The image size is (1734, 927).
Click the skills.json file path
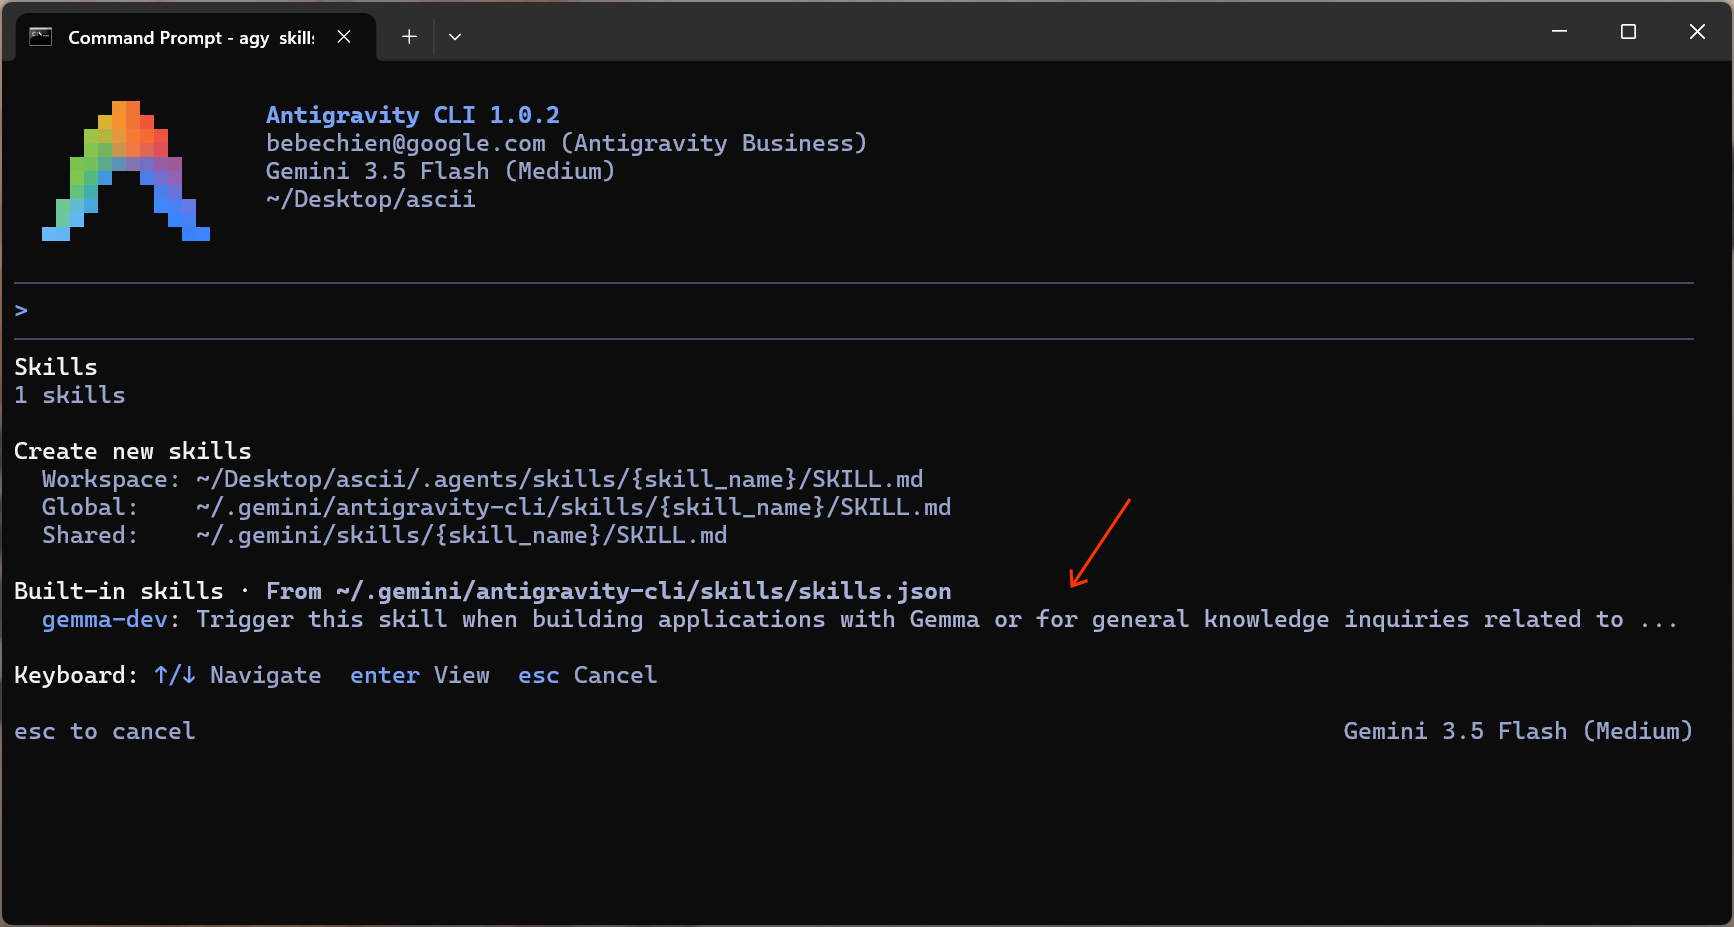click(x=644, y=592)
